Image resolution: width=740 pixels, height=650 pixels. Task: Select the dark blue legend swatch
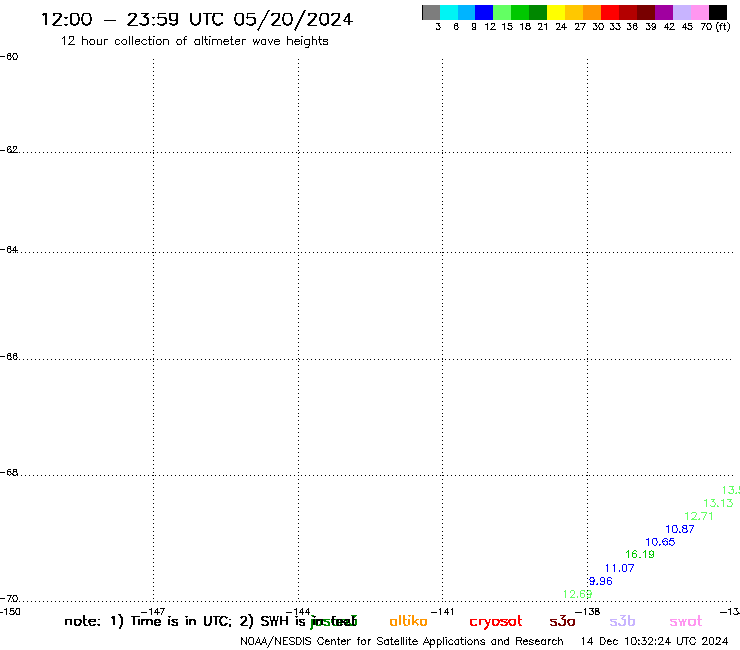click(x=484, y=12)
